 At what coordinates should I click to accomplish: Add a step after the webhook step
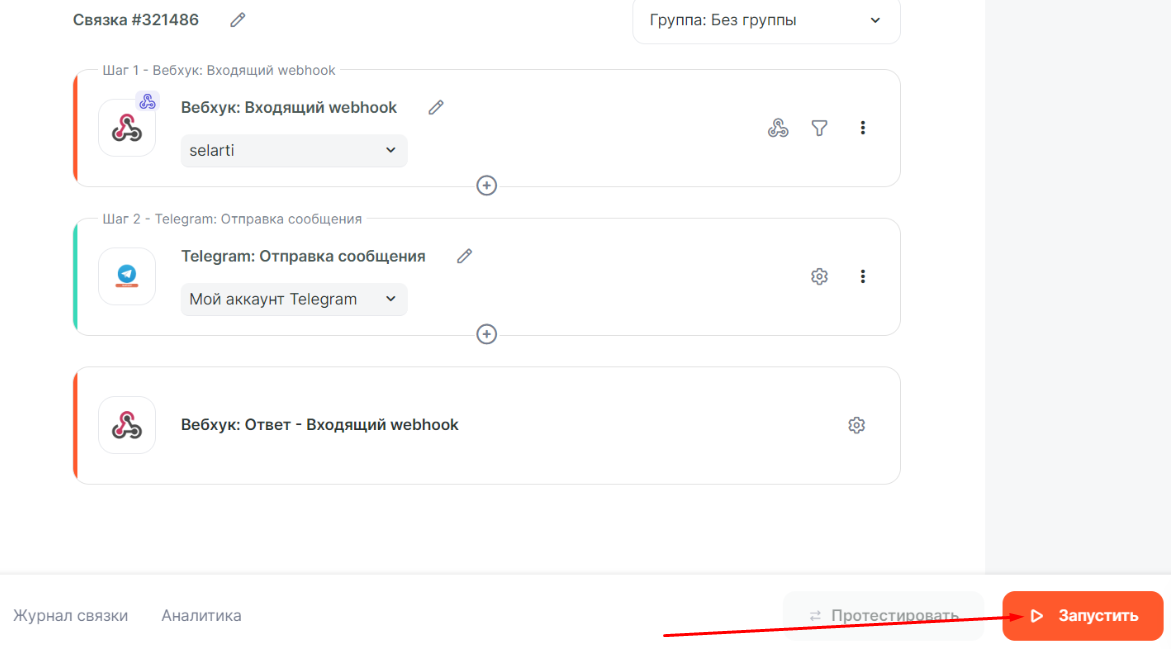pyautogui.click(x=487, y=185)
